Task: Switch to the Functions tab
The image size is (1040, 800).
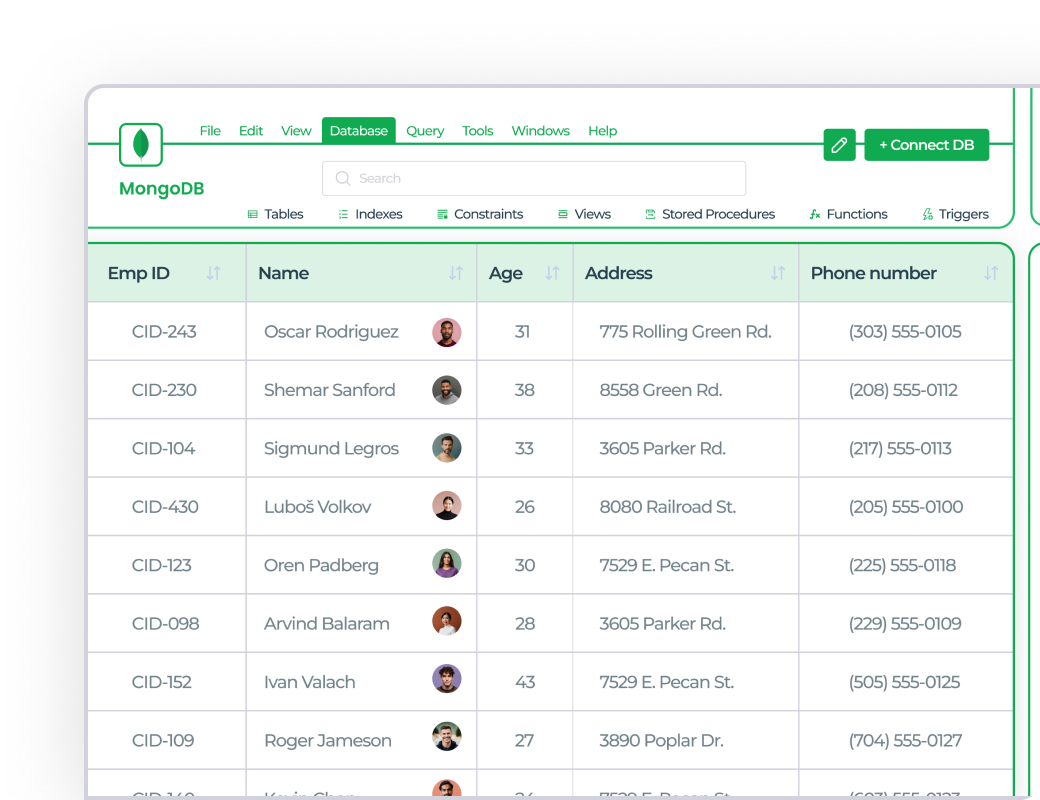Action: [x=848, y=214]
